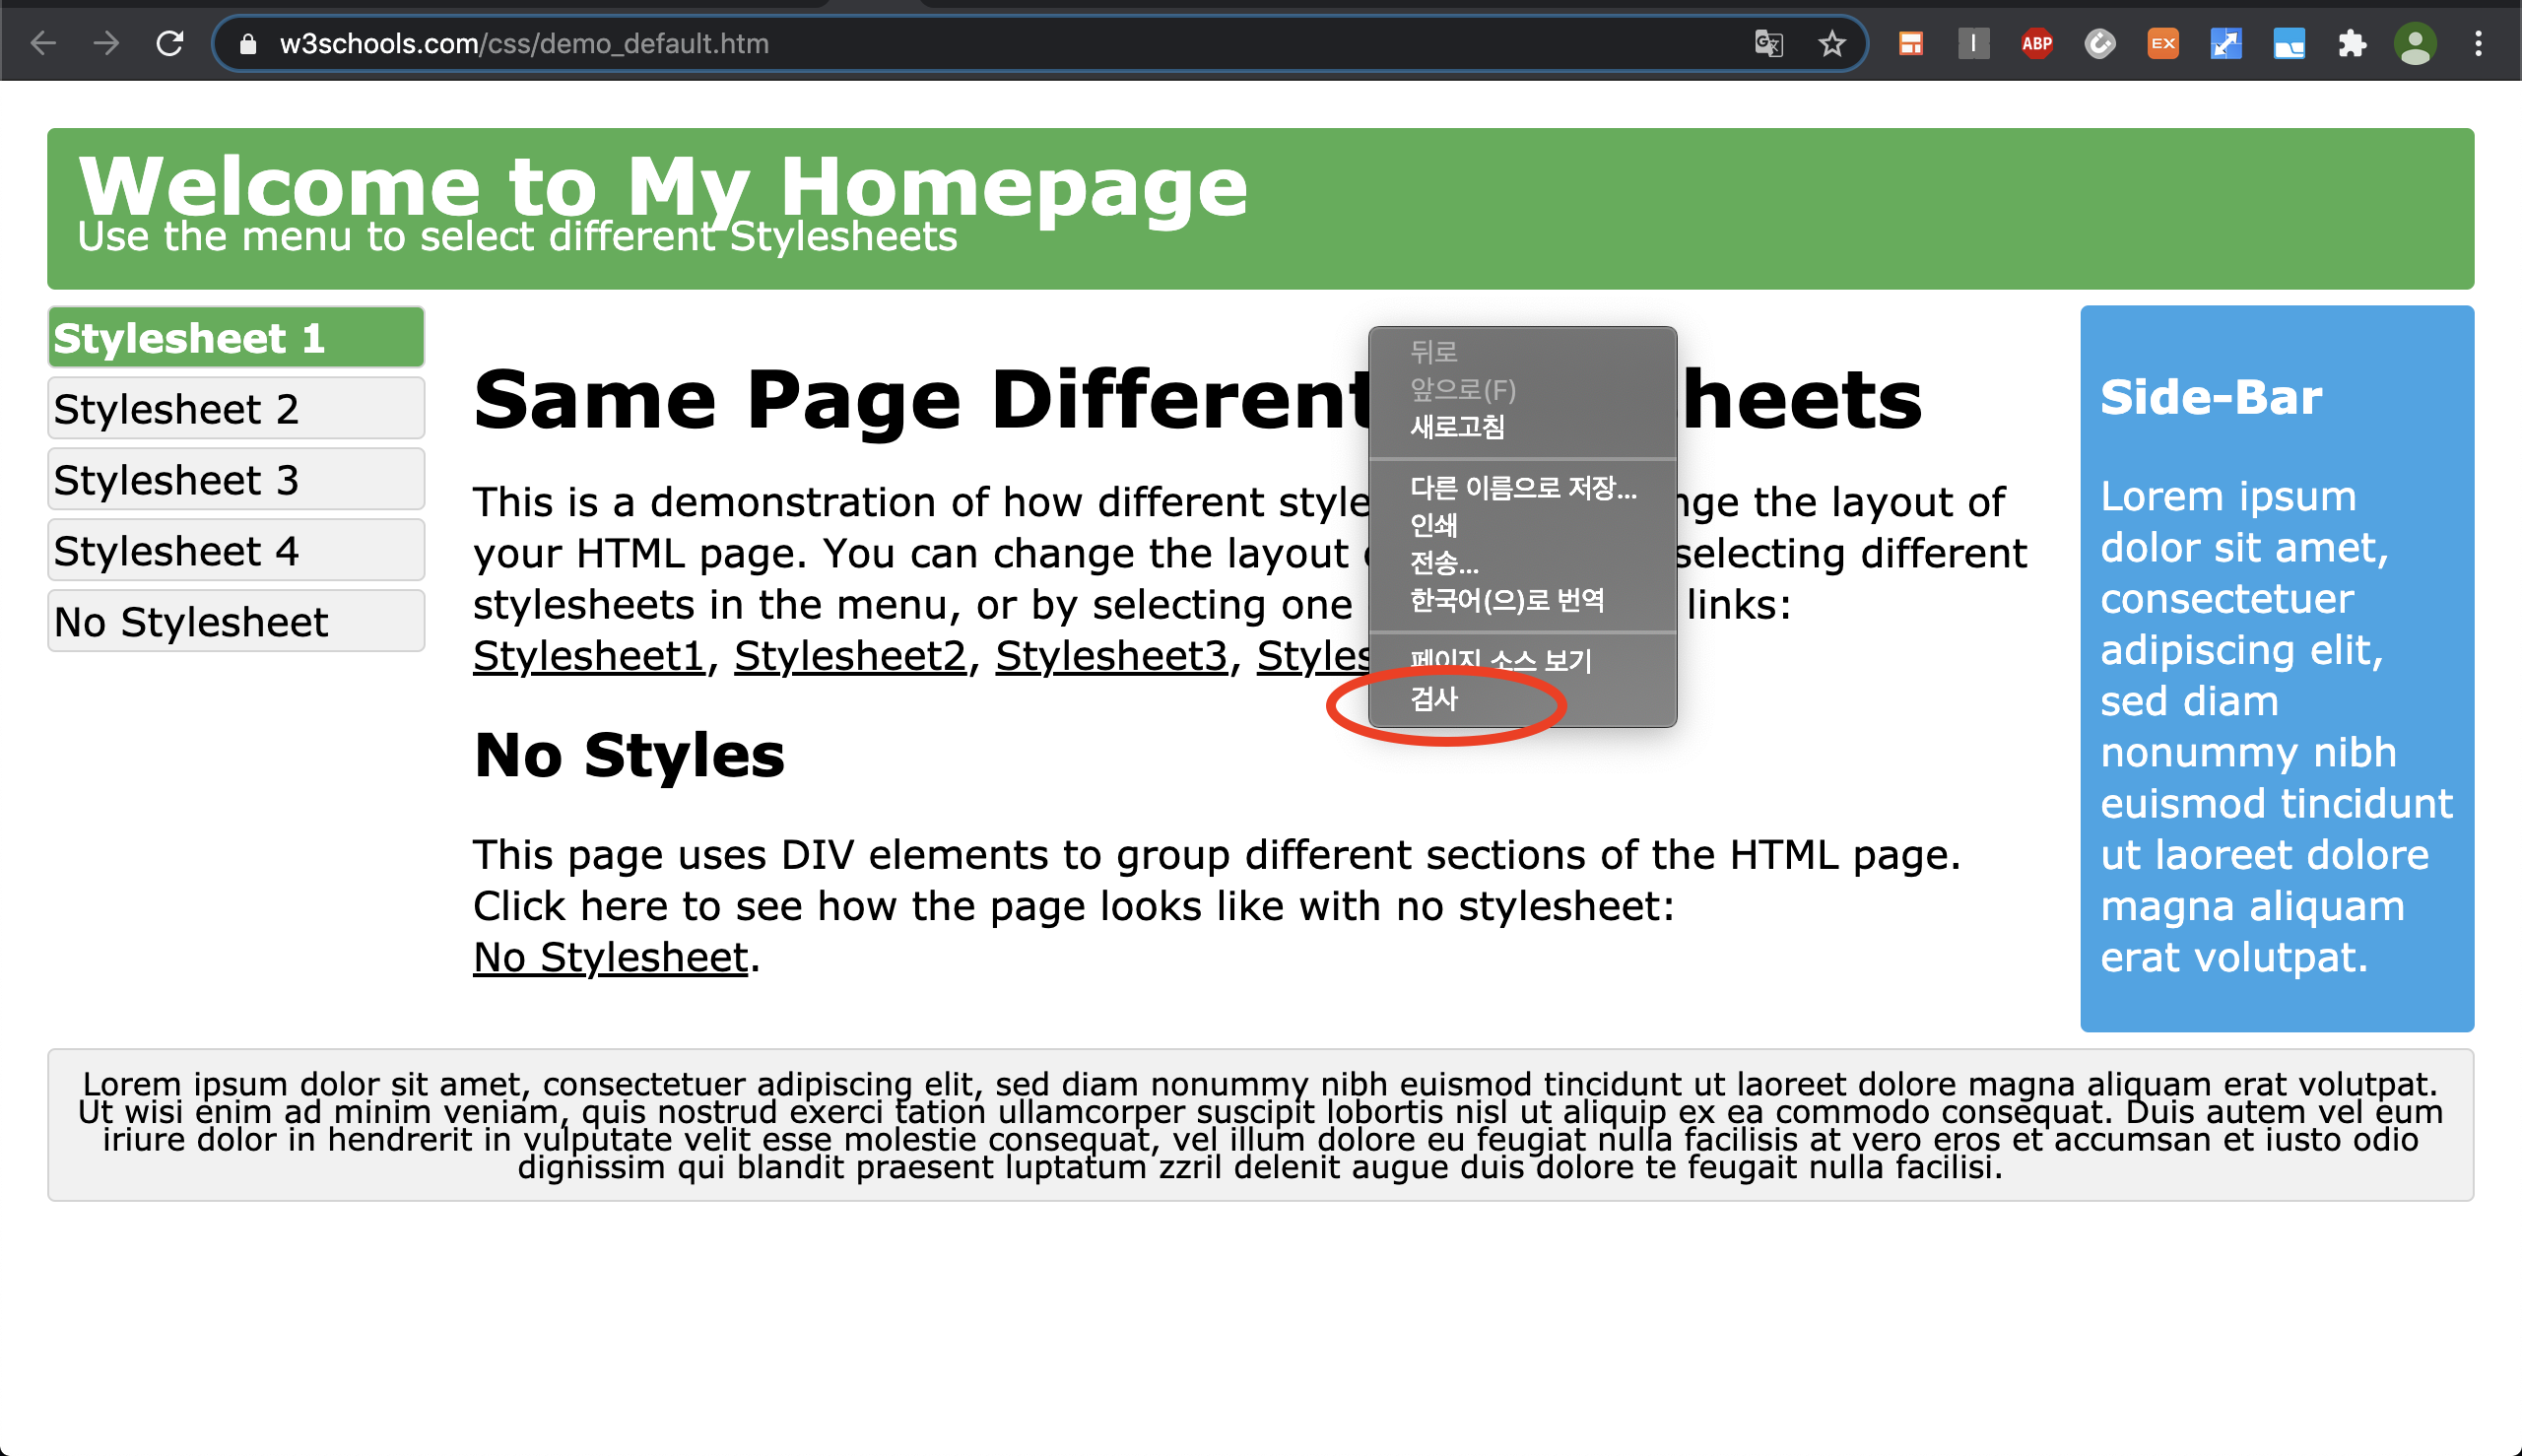Select '한국어(으)로 번역' context menu item
Image resolution: width=2522 pixels, height=1456 pixels.
pyautogui.click(x=1506, y=600)
